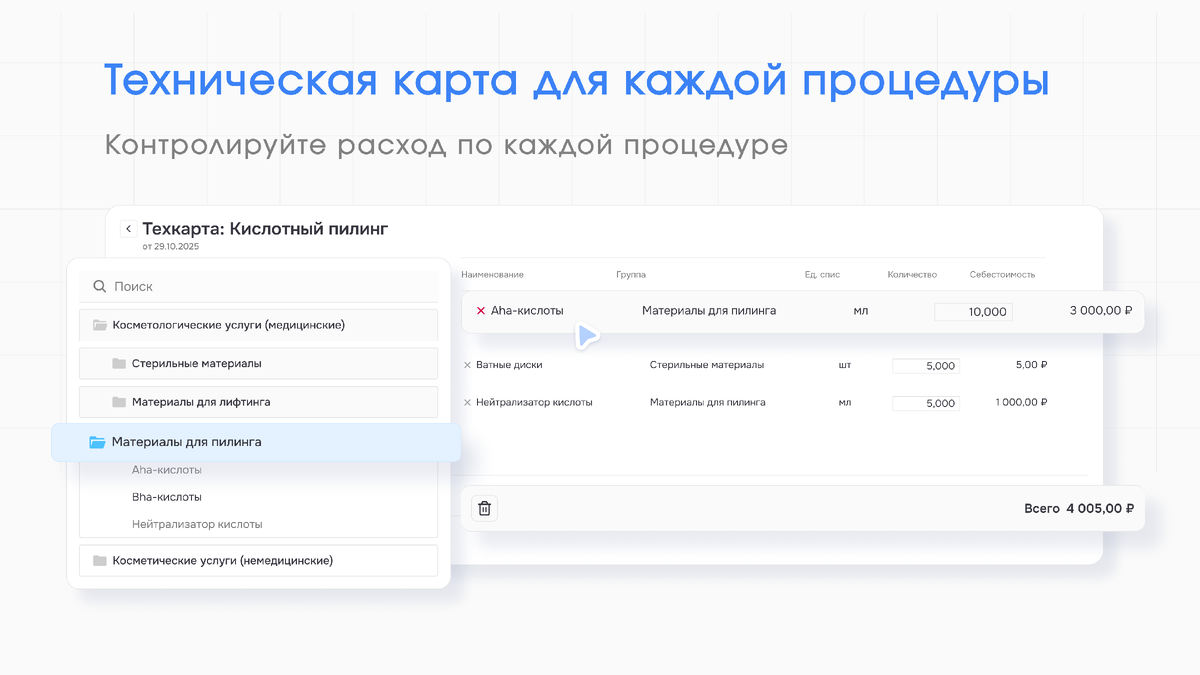Screen dimensions: 1200x675
Task: Click folder icon of Материалы для лифтинга
Action: [x=119, y=402]
